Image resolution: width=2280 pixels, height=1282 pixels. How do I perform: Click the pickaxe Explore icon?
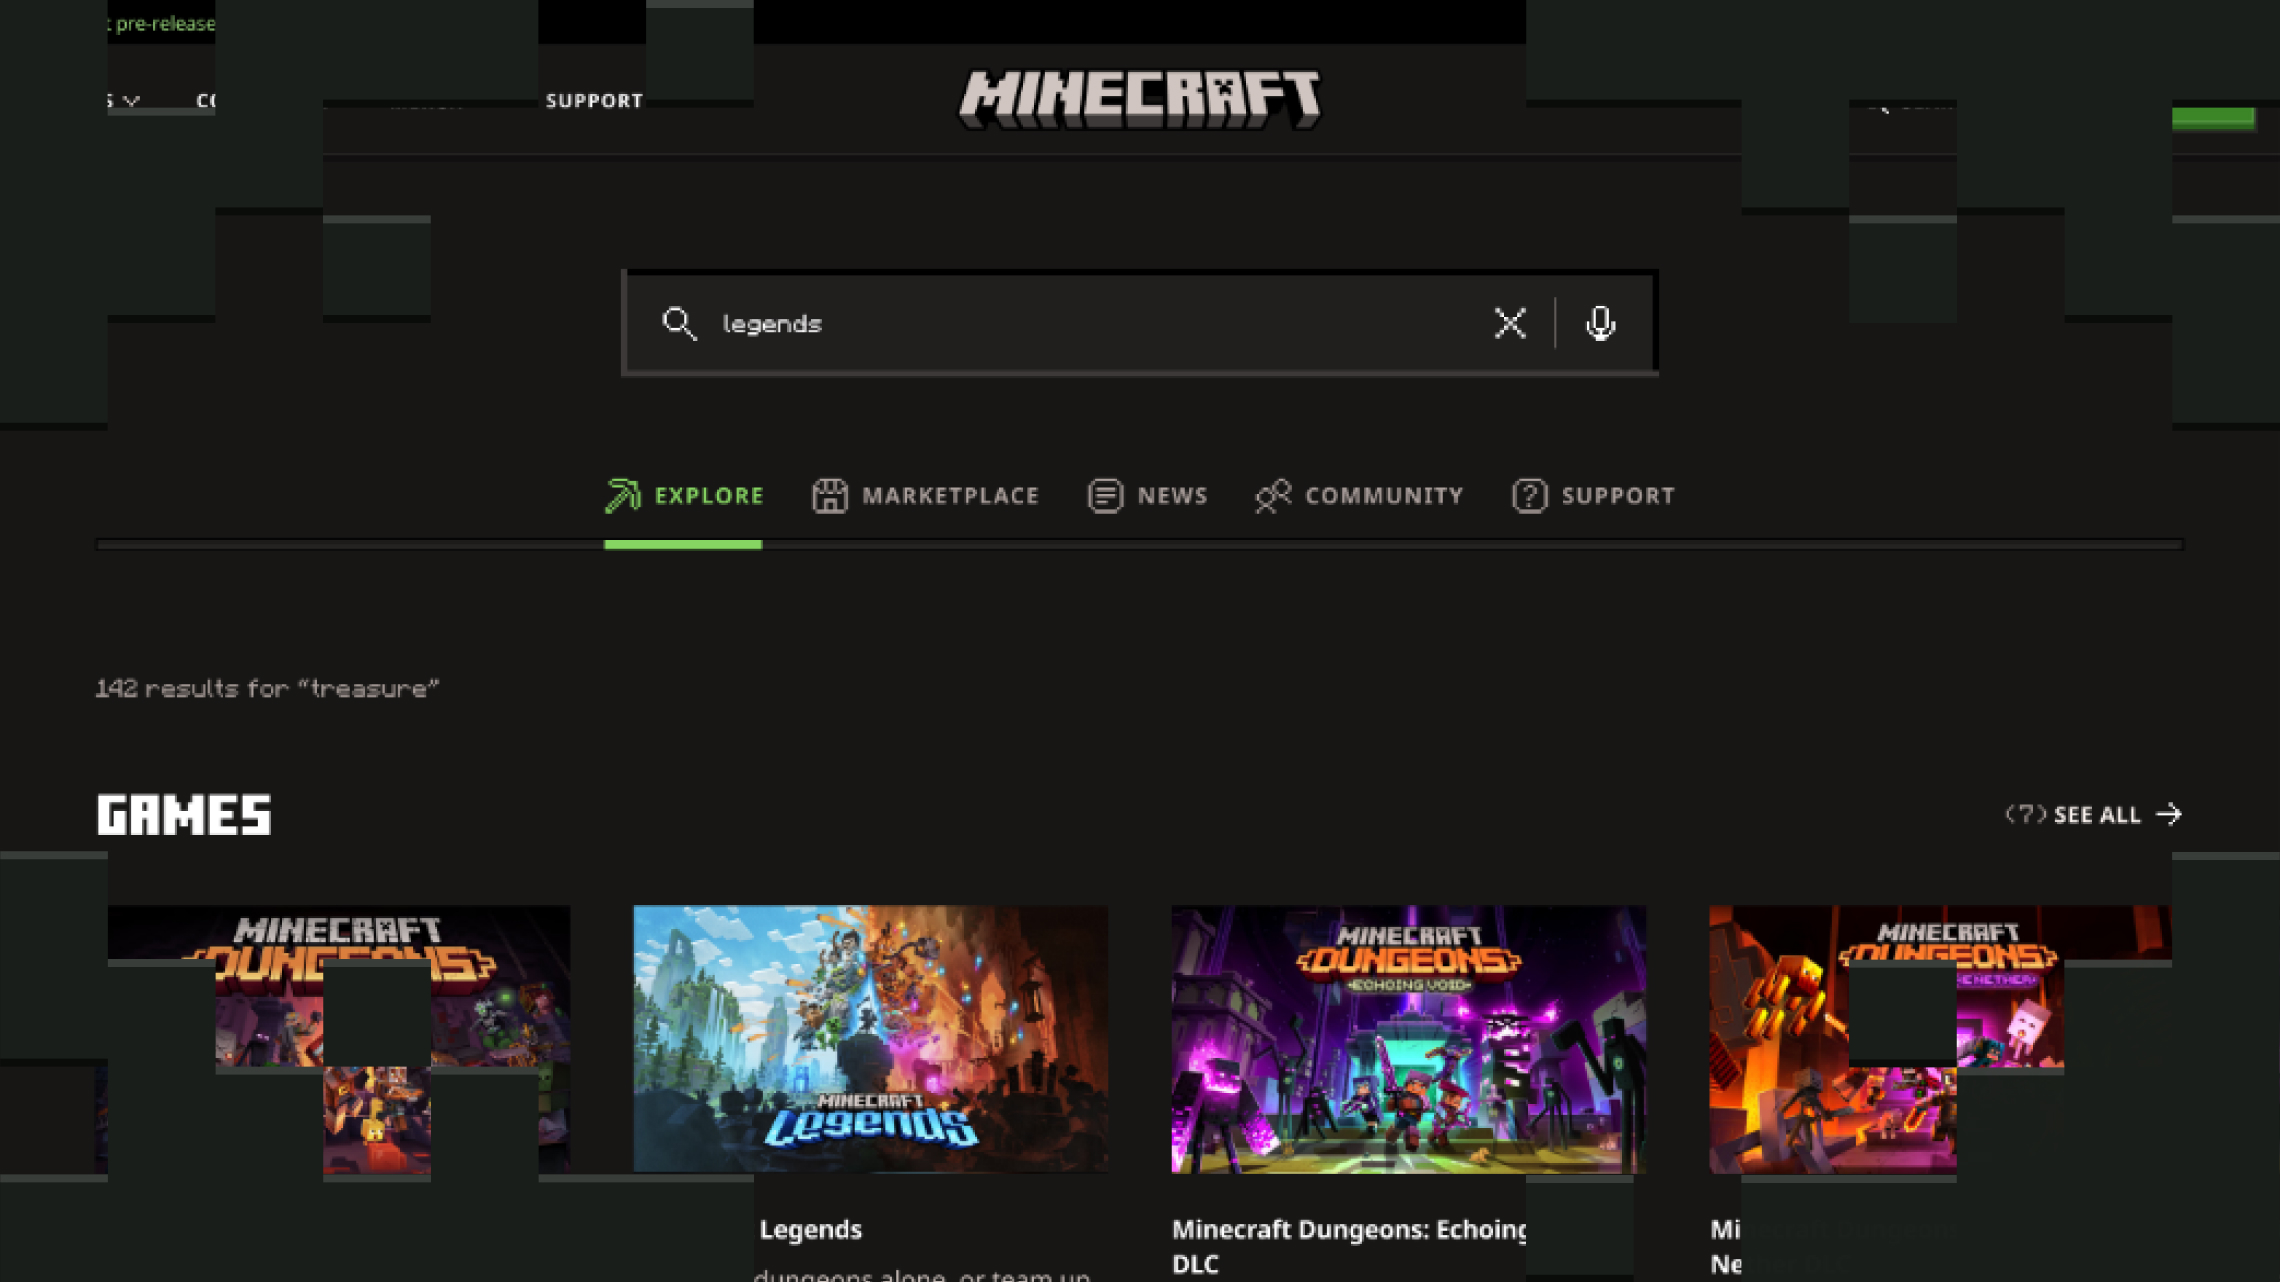(x=622, y=495)
